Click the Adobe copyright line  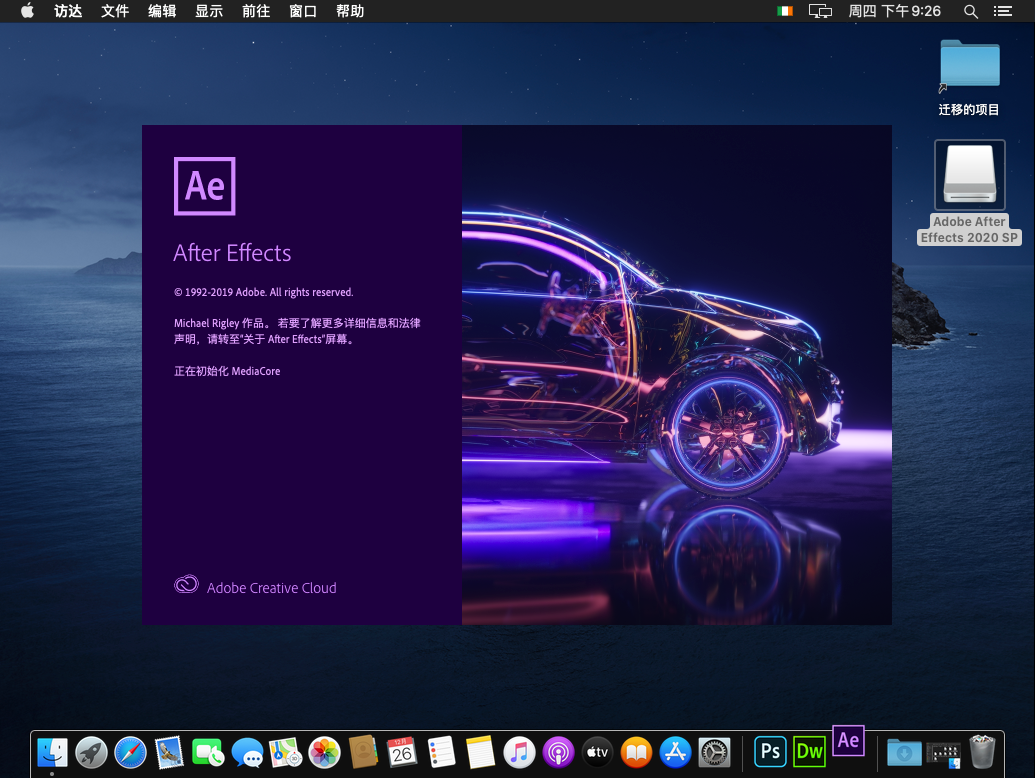[x=263, y=292]
